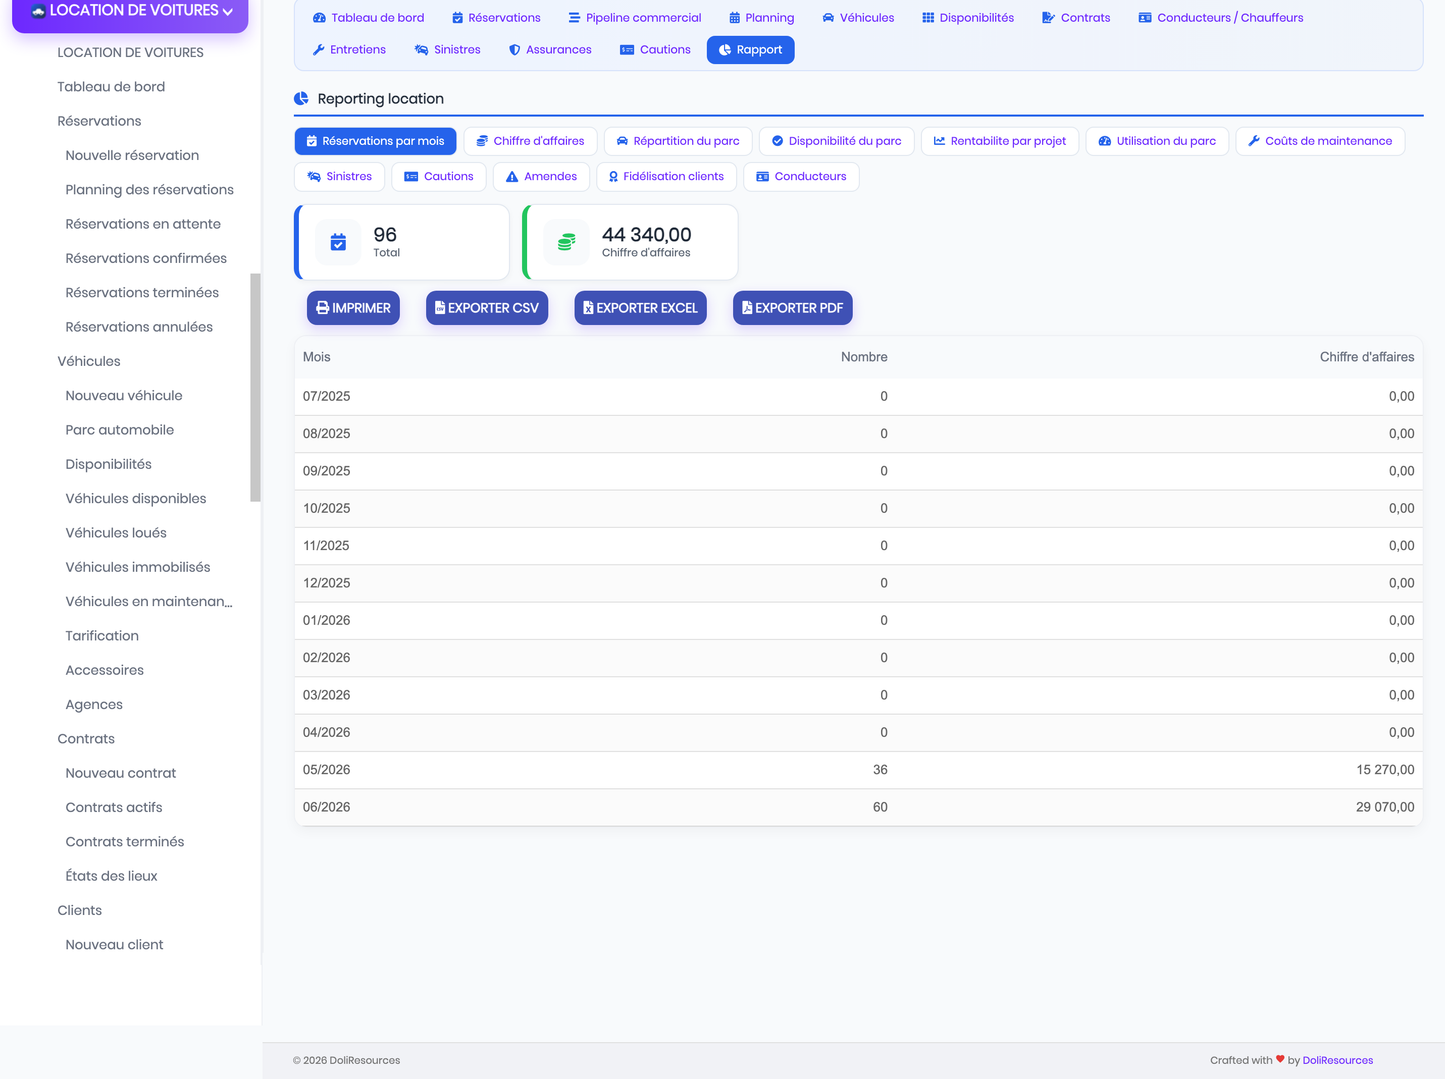Open the Réservations par mois report tab
The width and height of the screenshot is (1445, 1079).
click(375, 141)
